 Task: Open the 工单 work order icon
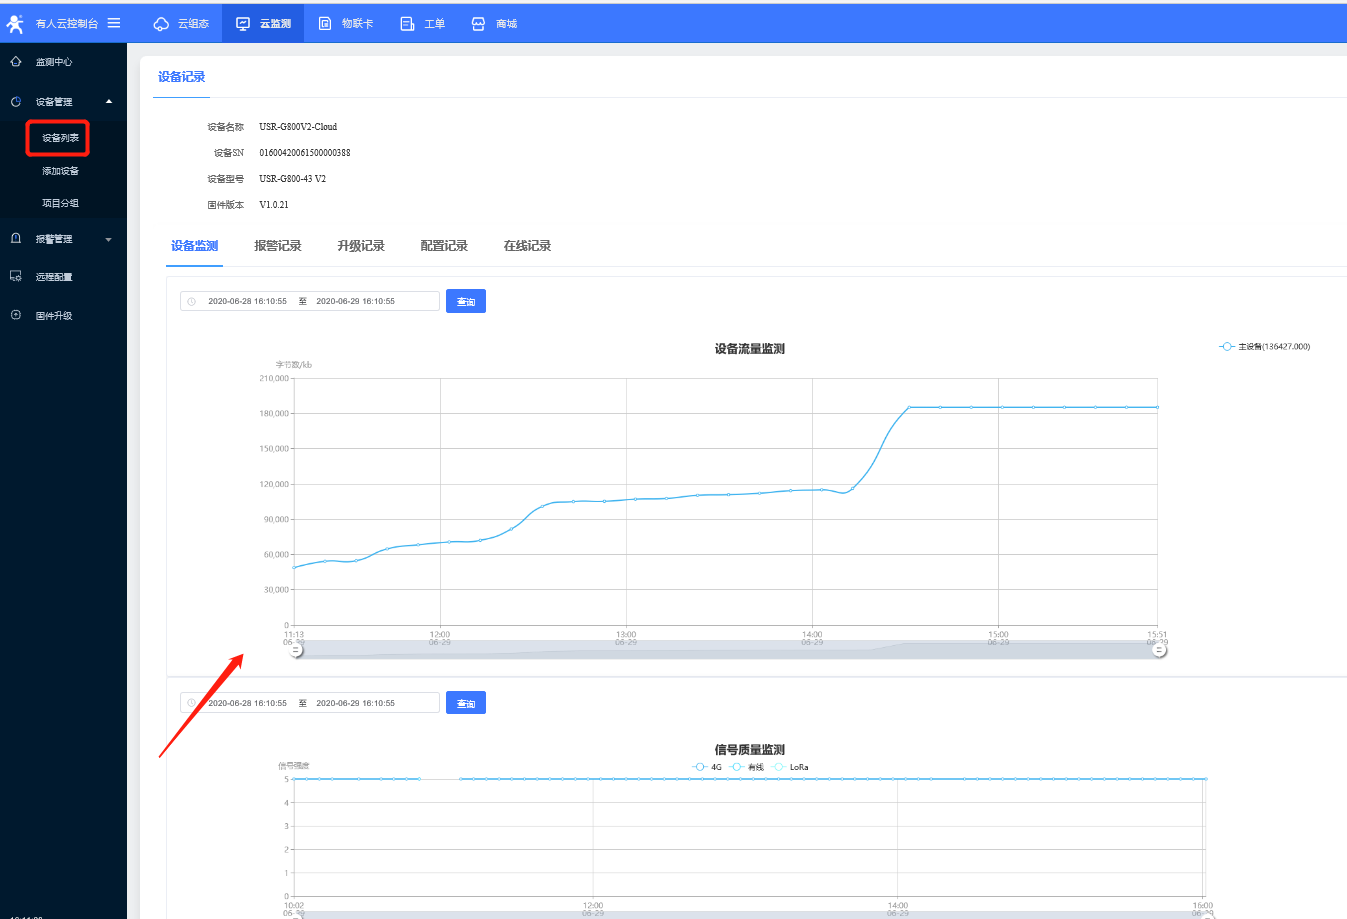click(x=407, y=24)
